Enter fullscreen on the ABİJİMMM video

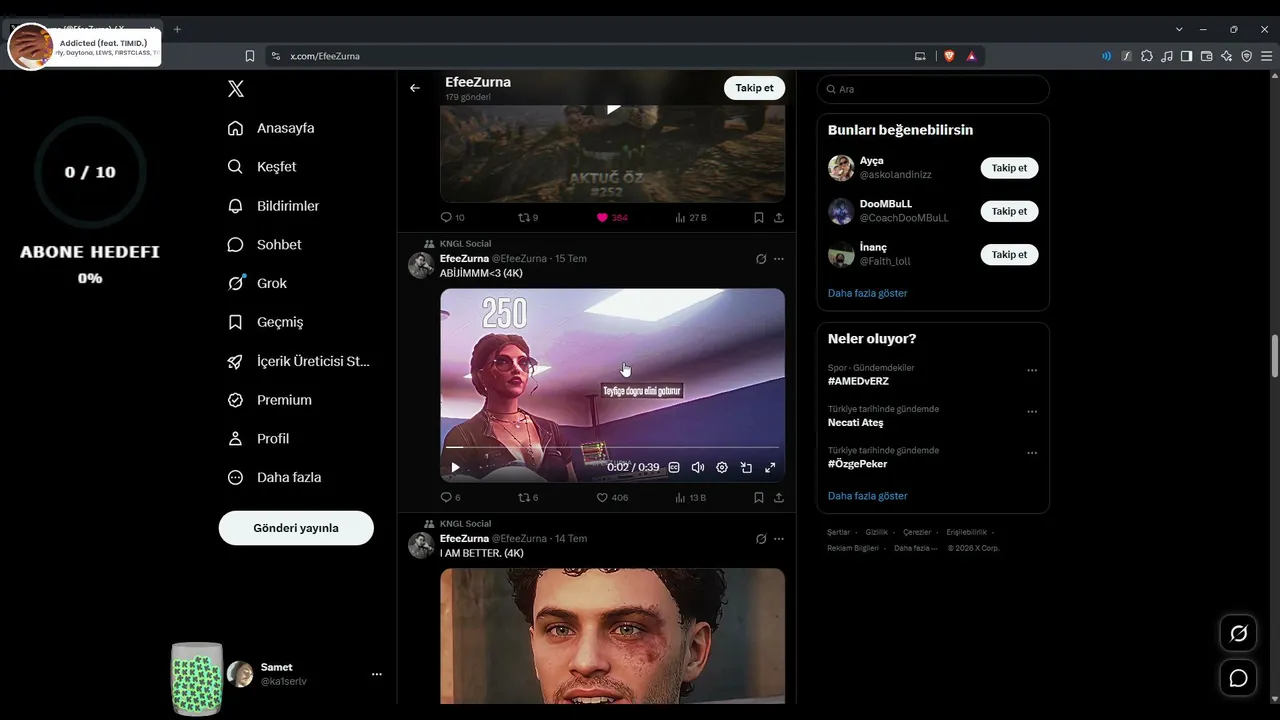[x=770, y=467]
